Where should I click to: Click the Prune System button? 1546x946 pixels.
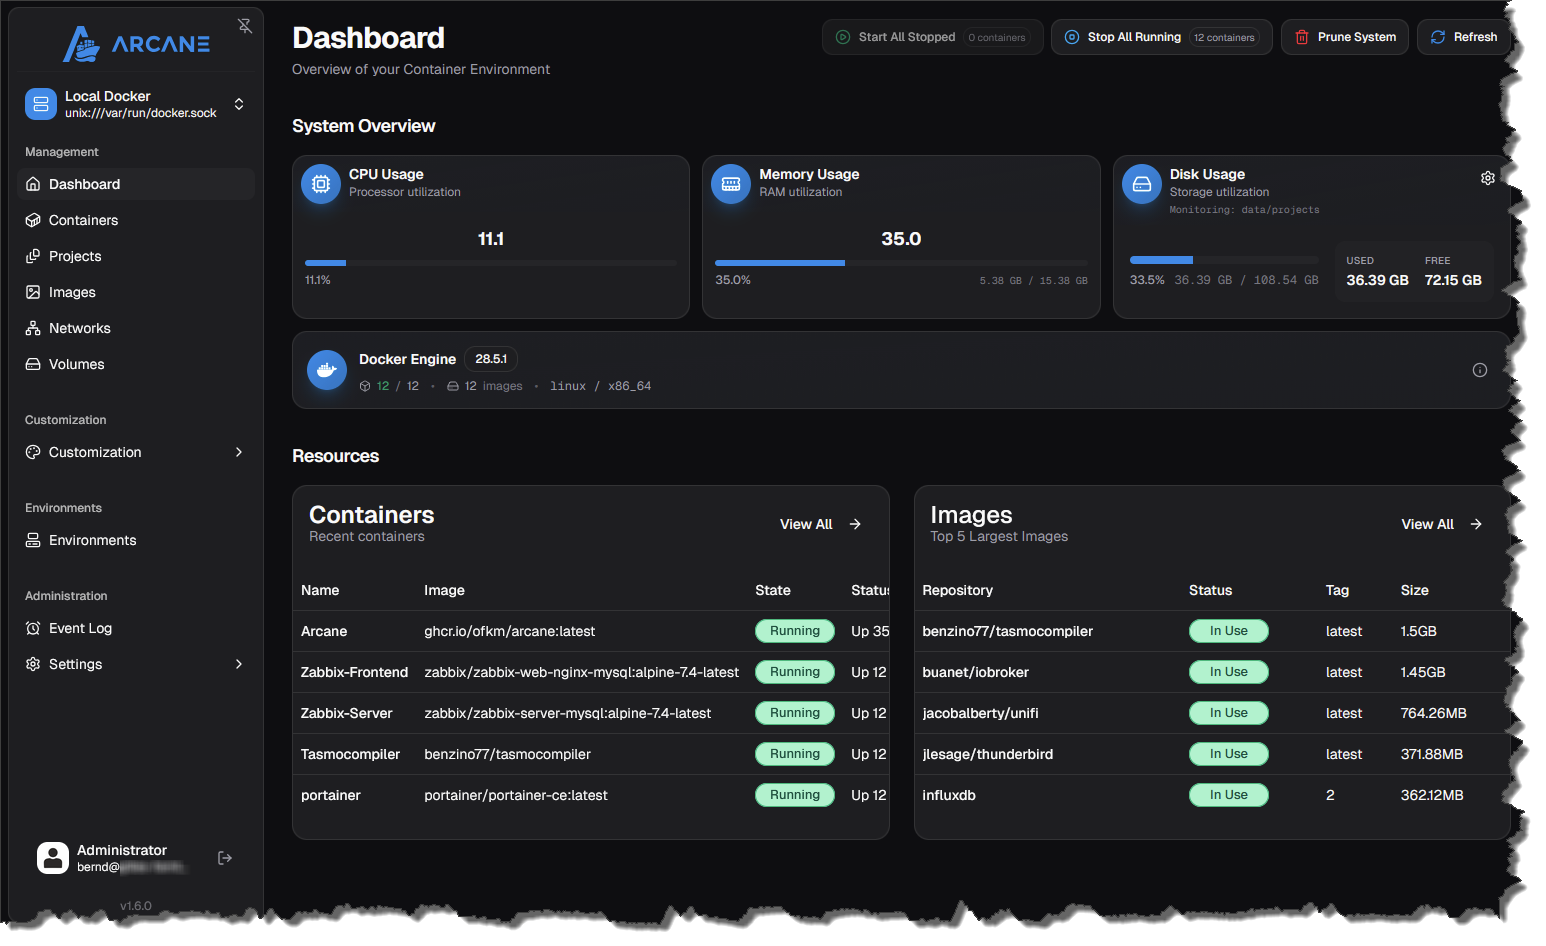point(1344,37)
